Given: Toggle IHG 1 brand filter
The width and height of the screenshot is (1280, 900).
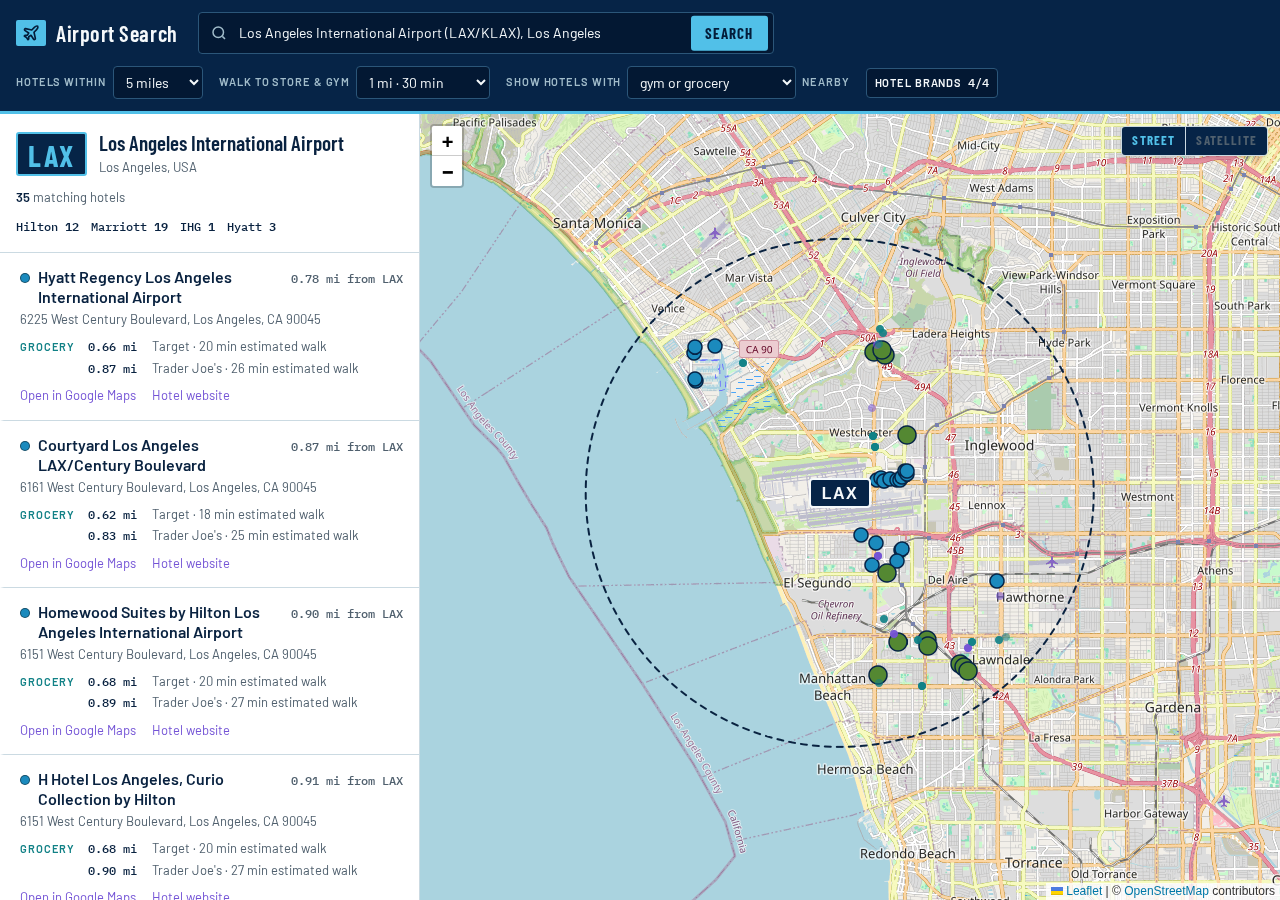Looking at the screenshot, I should point(198,227).
